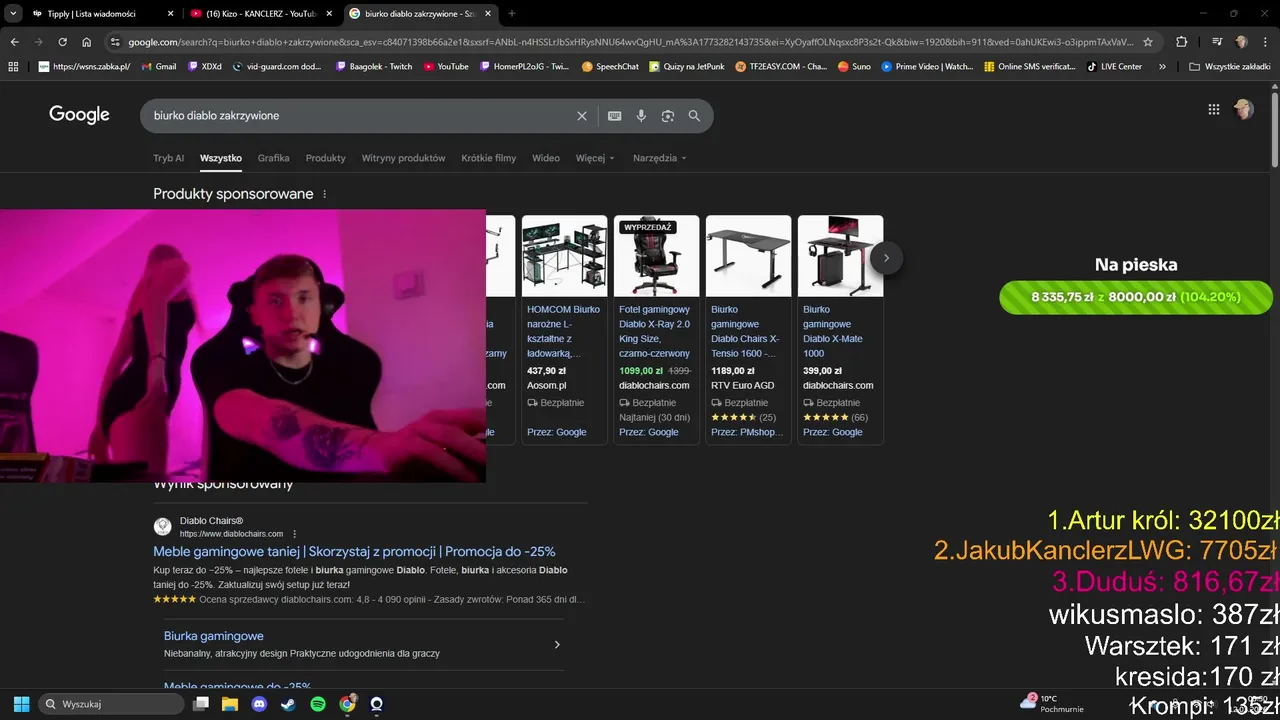The height and width of the screenshot is (720, 1280).
Task: Select the Wideo search tab
Action: point(546,158)
